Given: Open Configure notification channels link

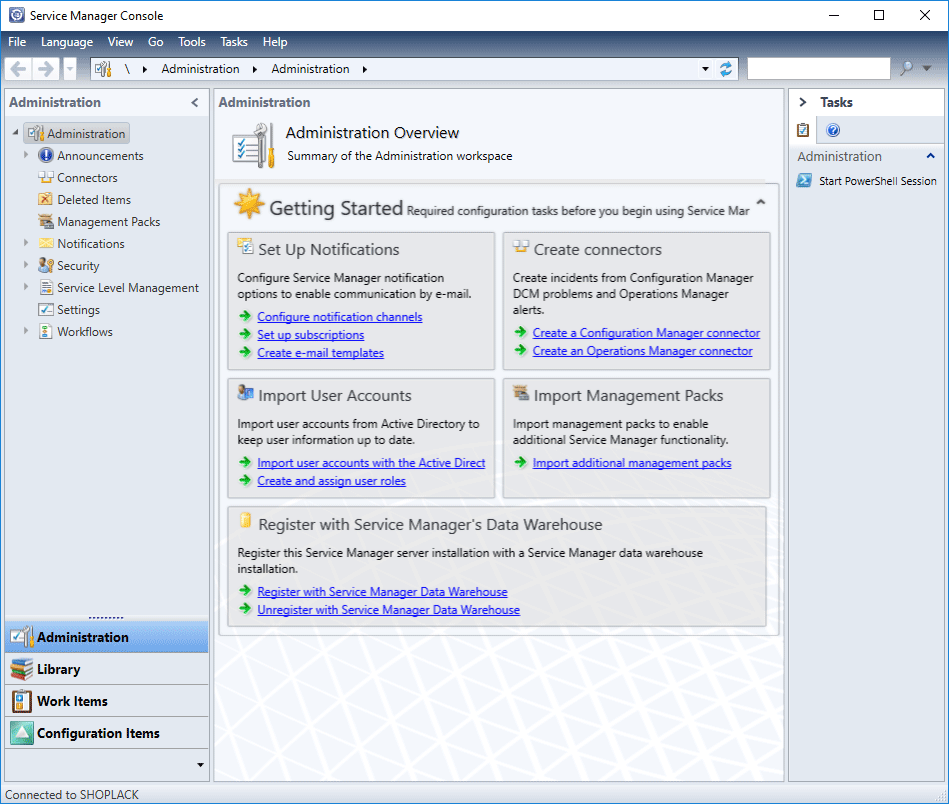Looking at the screenshot, I should pyautogui.click(x=340, y=317).
